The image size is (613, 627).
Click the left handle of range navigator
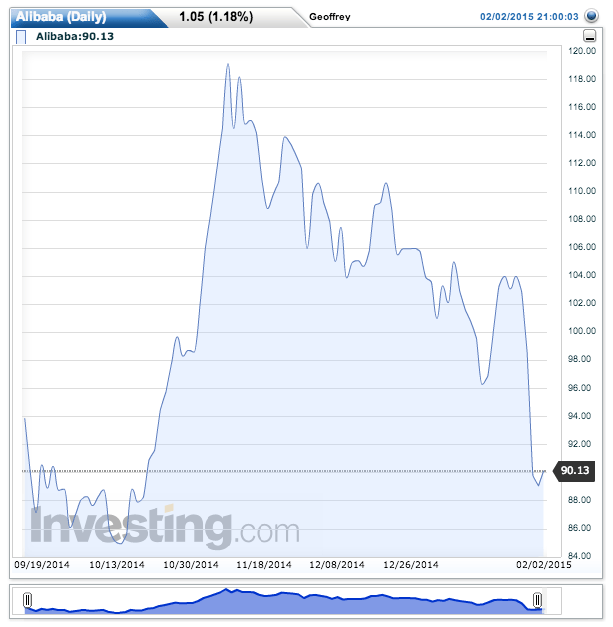28,600
